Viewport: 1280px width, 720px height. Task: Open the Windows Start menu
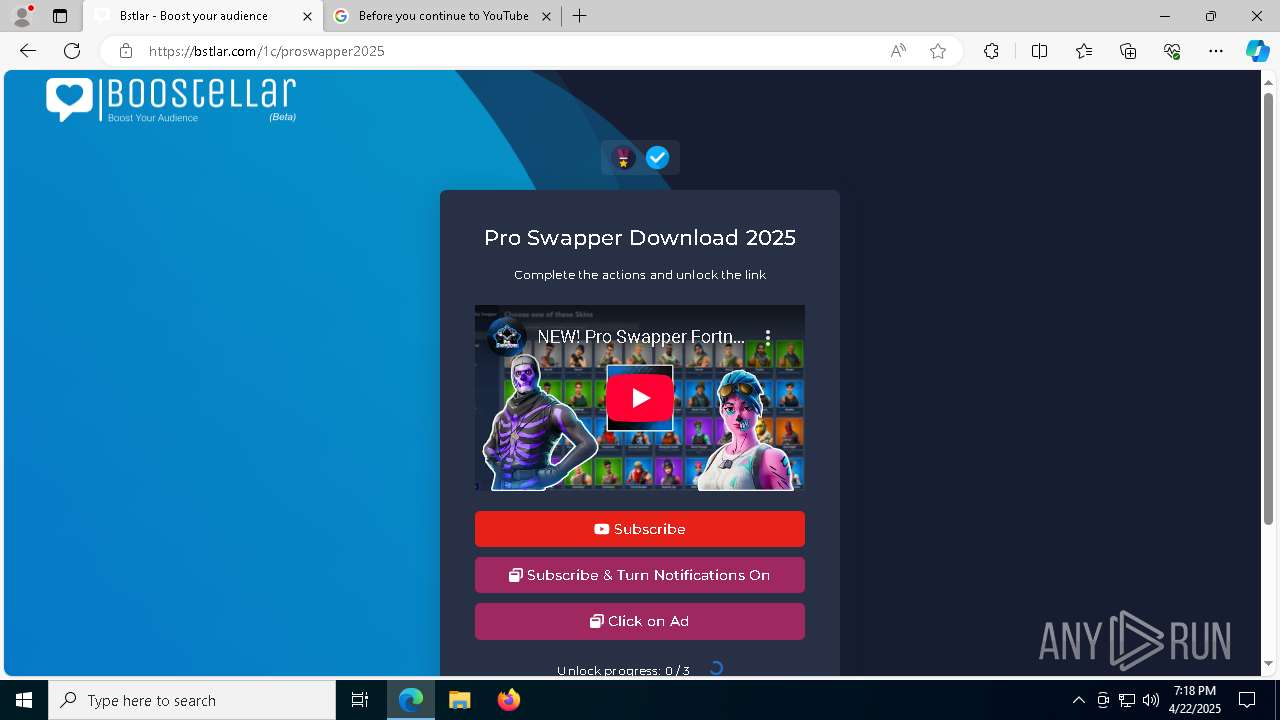24,700
